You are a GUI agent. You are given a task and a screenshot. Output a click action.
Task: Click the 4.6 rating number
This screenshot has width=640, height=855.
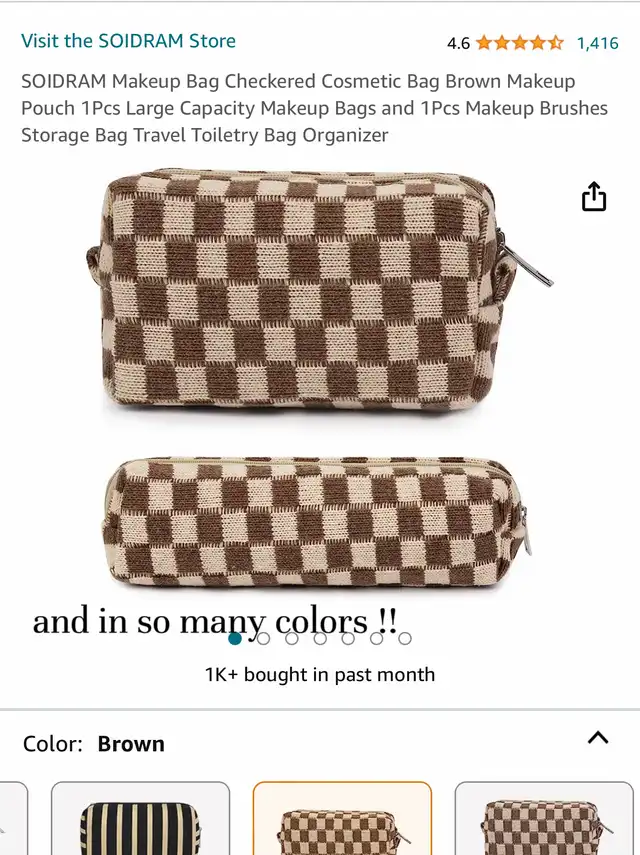coord(458,43)
